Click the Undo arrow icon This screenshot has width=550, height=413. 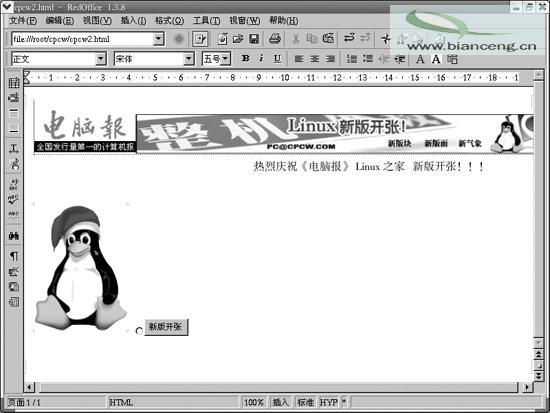[x=349, y=38]
